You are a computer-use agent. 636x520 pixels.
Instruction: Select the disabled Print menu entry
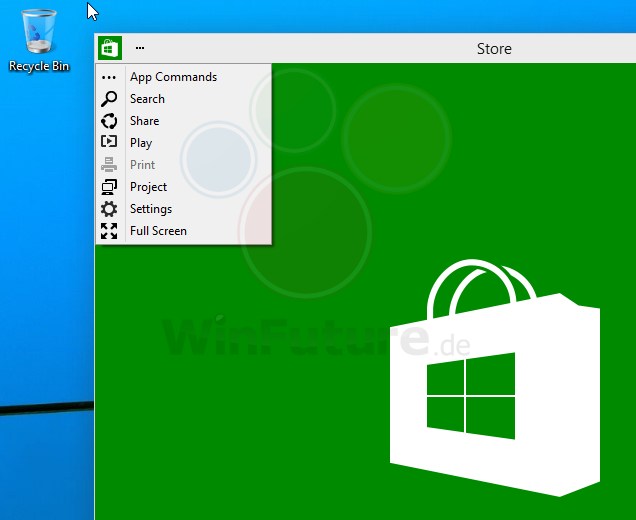pyautogui.click(x=184, y=165)
